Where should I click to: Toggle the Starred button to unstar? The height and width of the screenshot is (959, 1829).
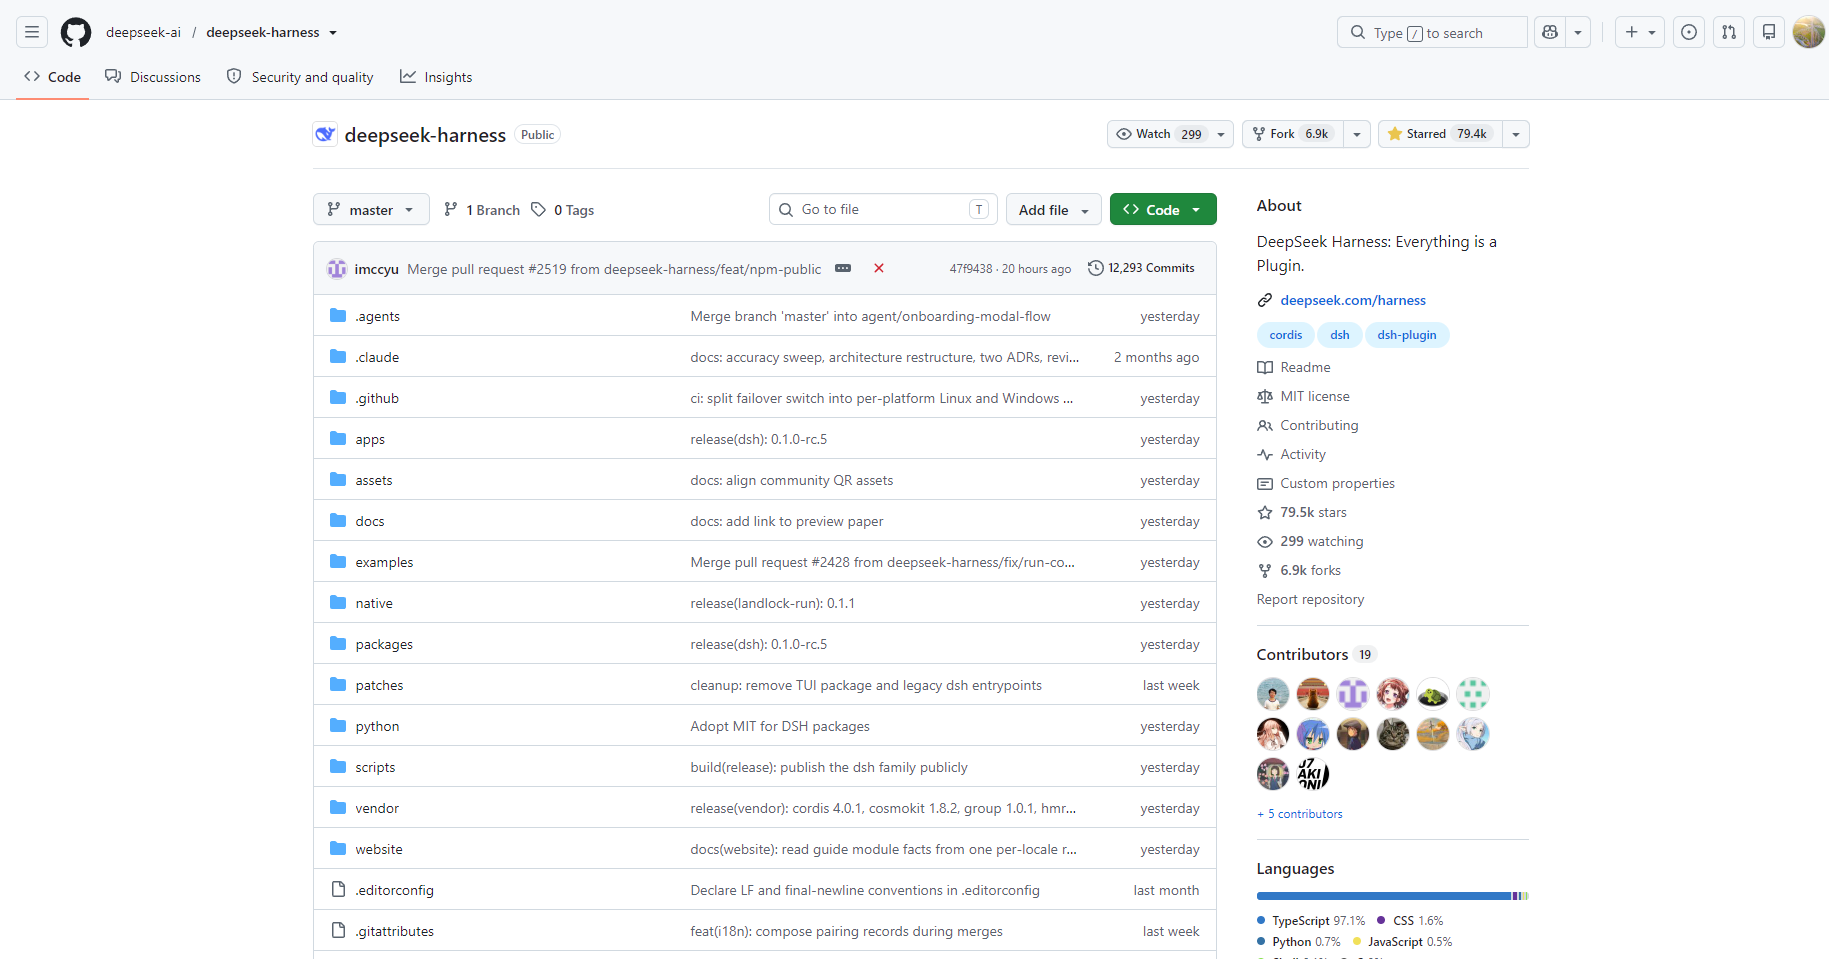(1440, 134)
